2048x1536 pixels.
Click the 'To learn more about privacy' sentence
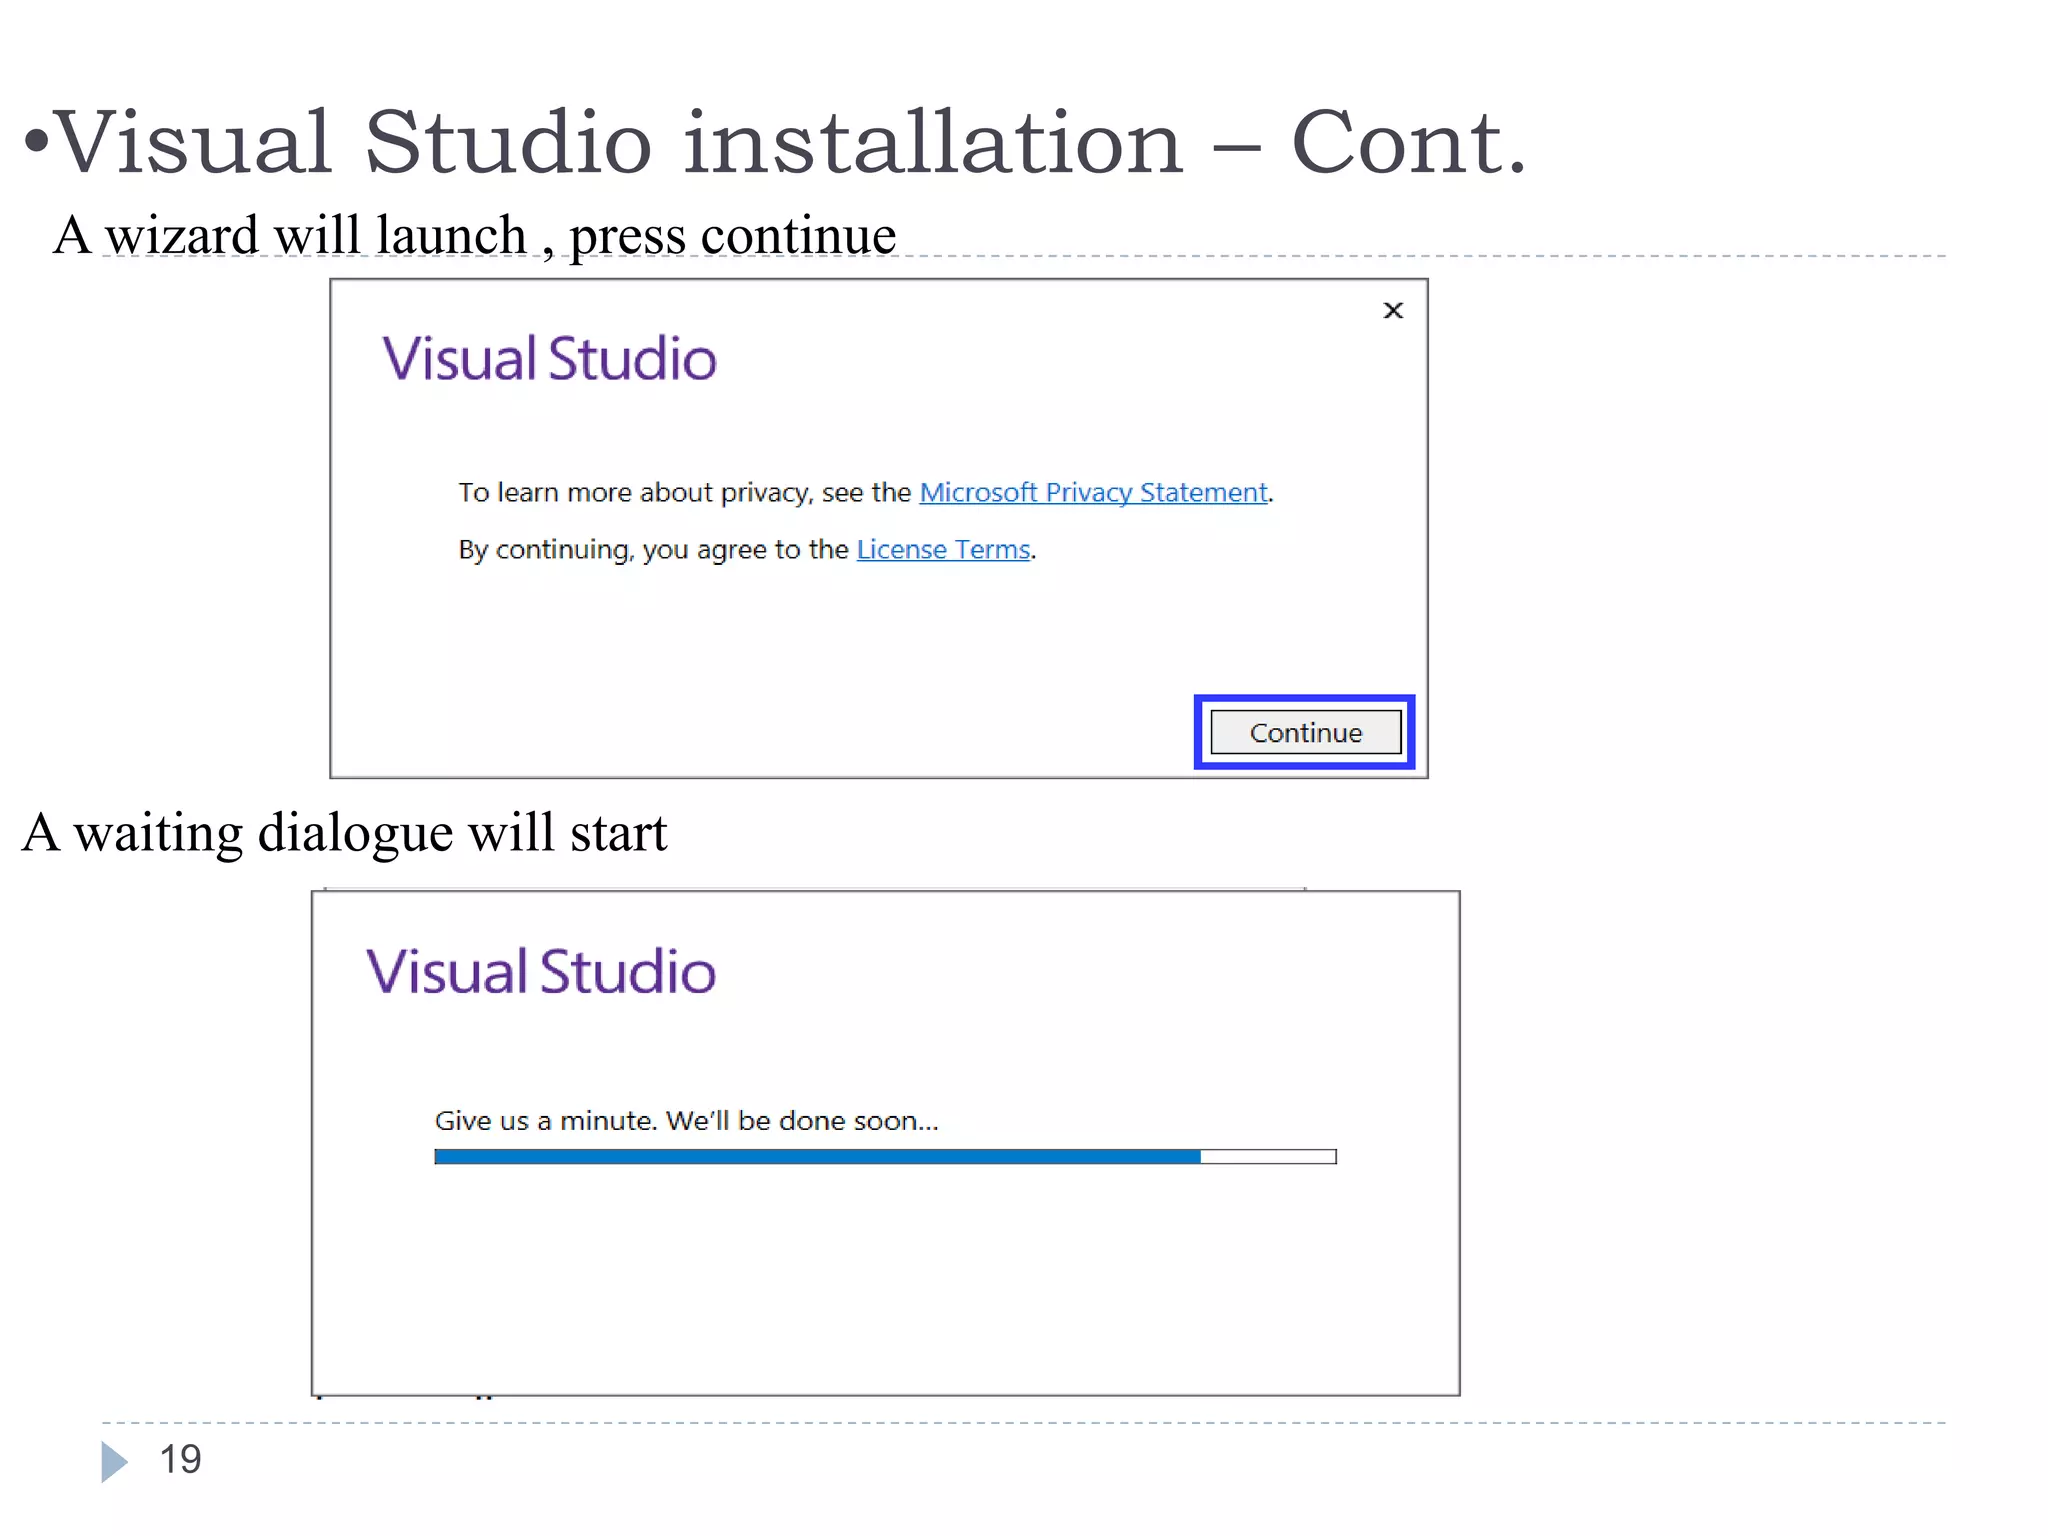tap(684, 493)
